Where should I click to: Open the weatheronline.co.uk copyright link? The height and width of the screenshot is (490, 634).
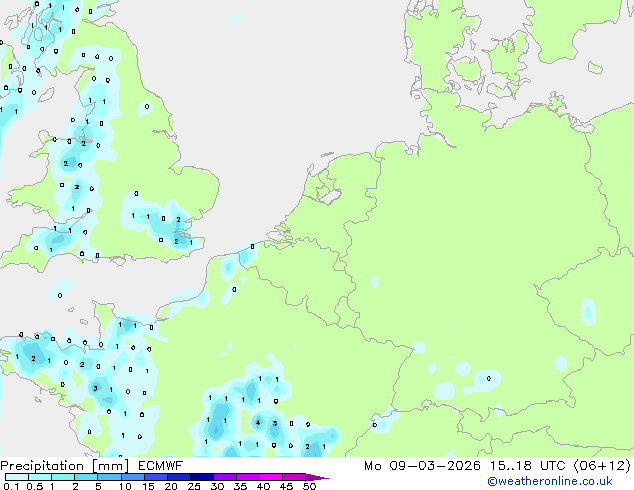click(x=549, y=481)
